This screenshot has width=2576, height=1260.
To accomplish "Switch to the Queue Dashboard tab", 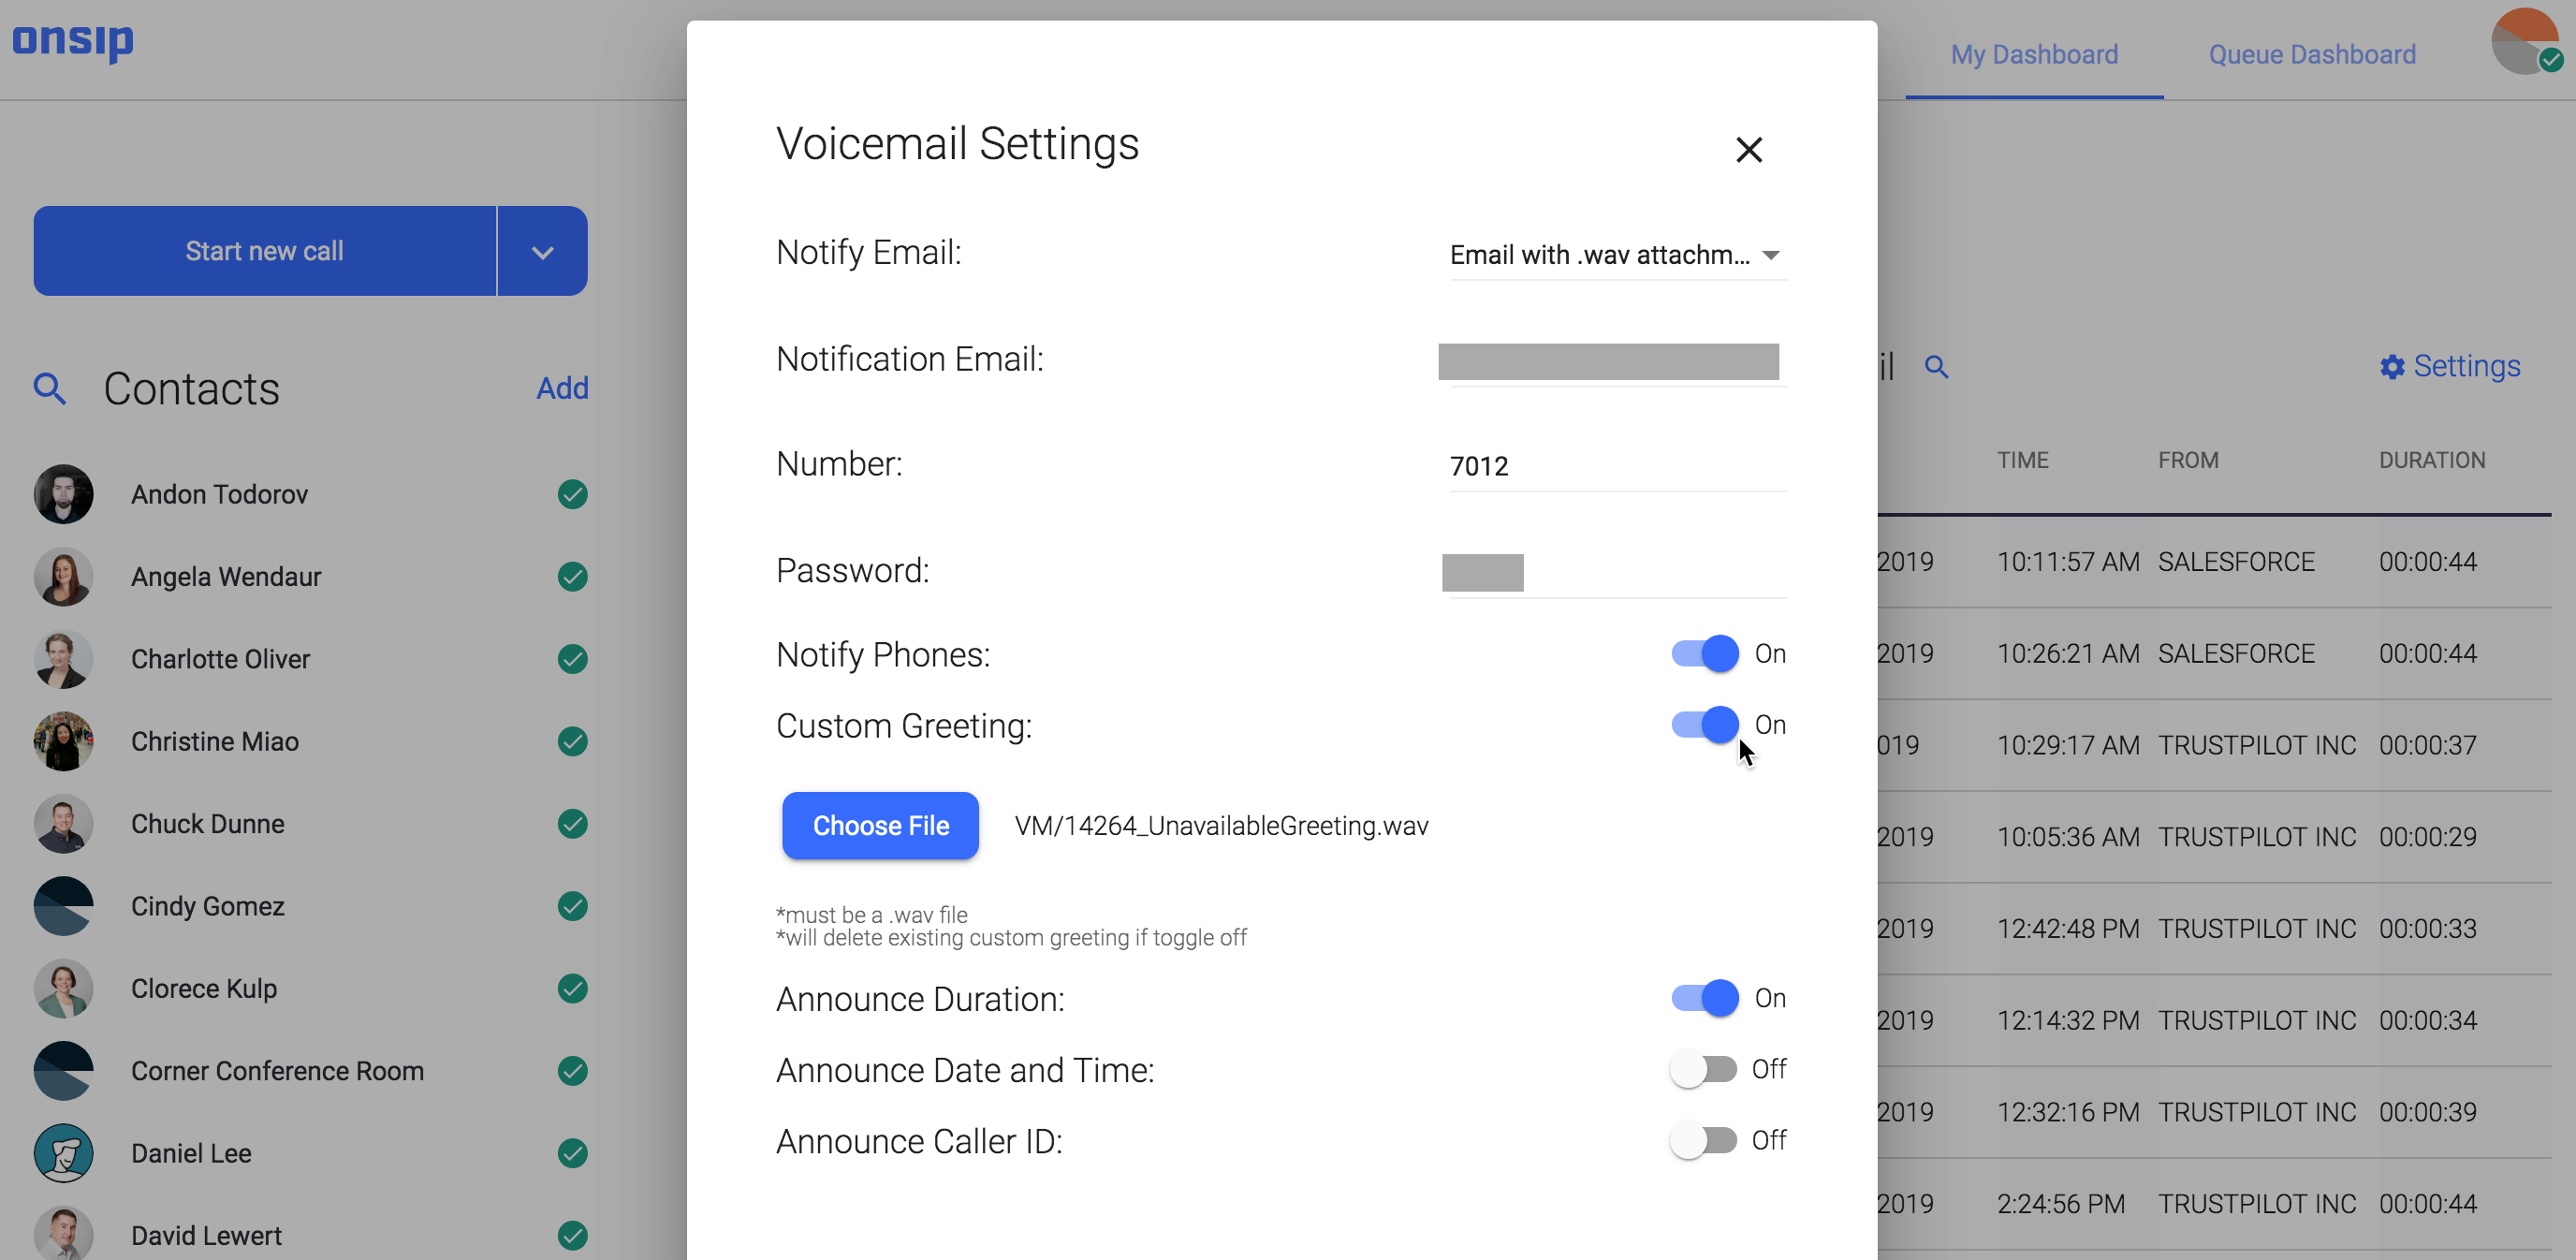I will click(x=2311, y=54).
